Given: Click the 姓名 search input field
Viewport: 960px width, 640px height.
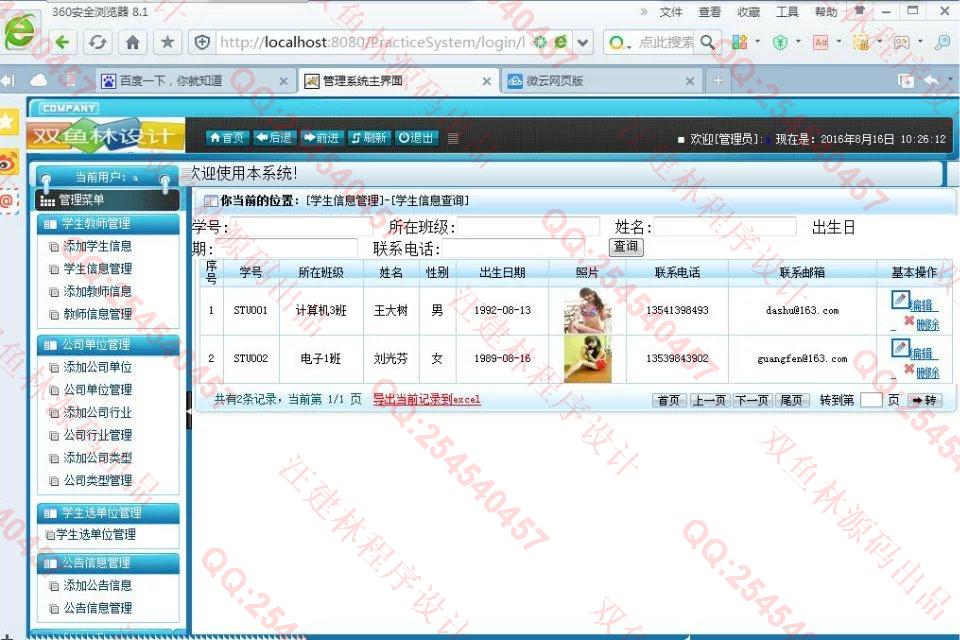Looking at the screenshot, I should click(725, 227).
